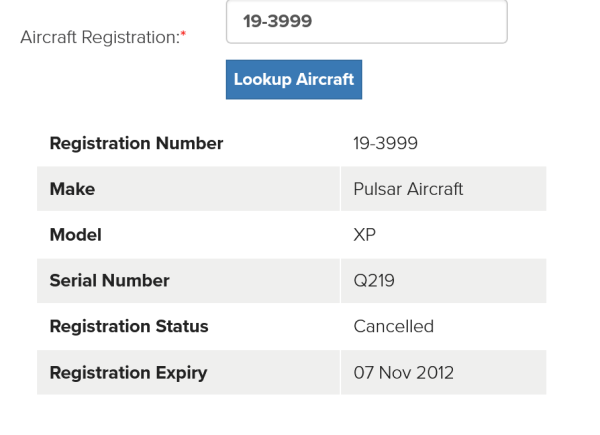The width and height of the screenshot is (600, 435).
Task: Click the Pulsar Aircraft make value
Action: point(408,189)
